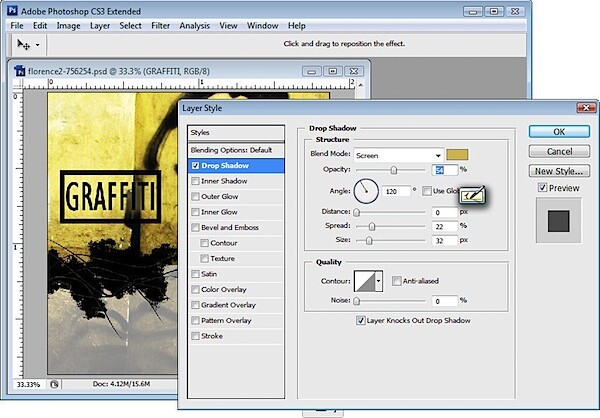The image size is (600, 418).
Task: Uncheck the Drop Shadow checkbox
Action: tap(196, 165)
